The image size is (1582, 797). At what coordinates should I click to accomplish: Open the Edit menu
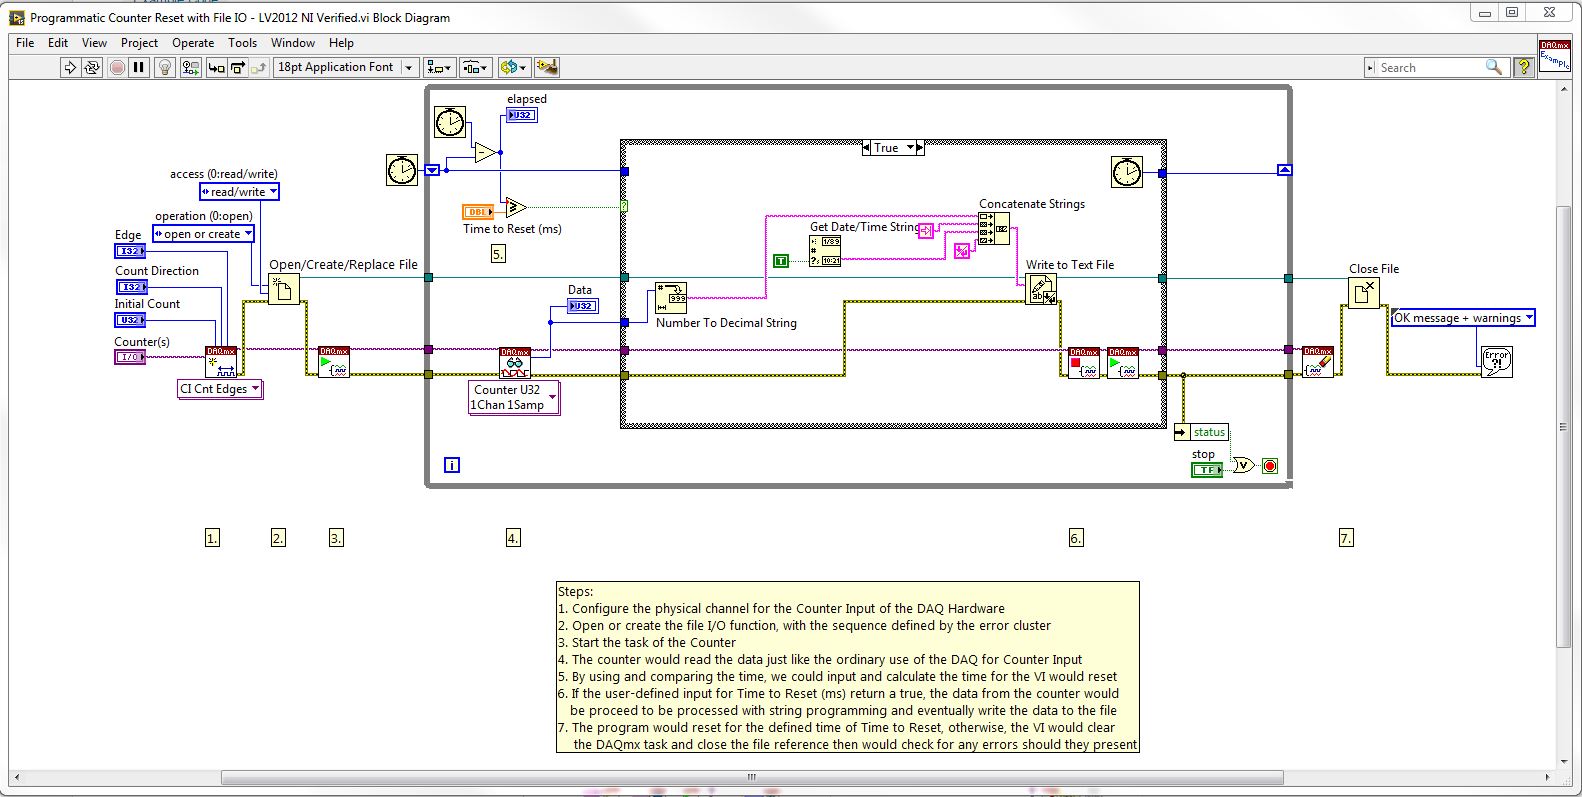click(58, 43)
